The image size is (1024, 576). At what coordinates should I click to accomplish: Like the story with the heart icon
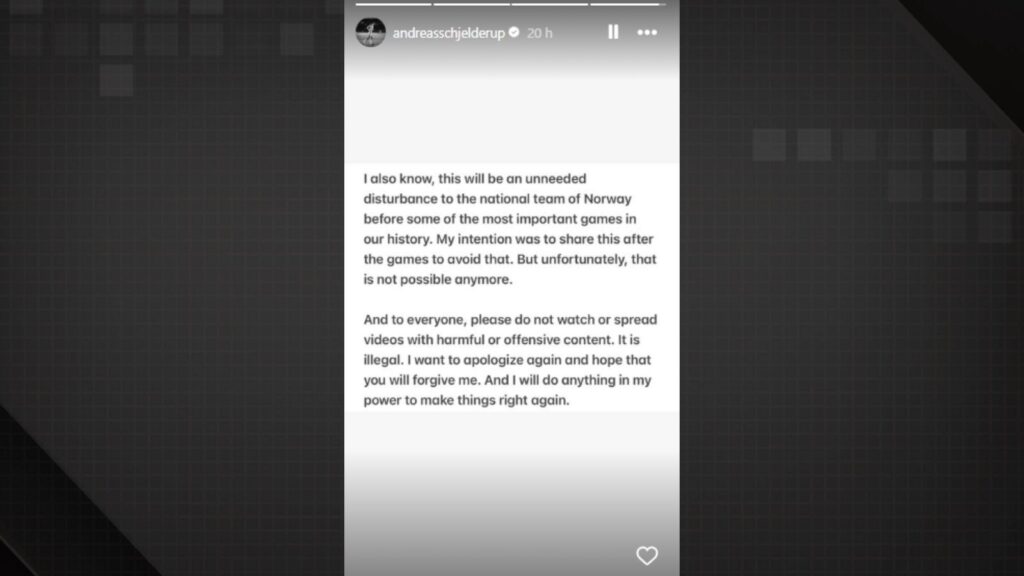tap(647, 555)
